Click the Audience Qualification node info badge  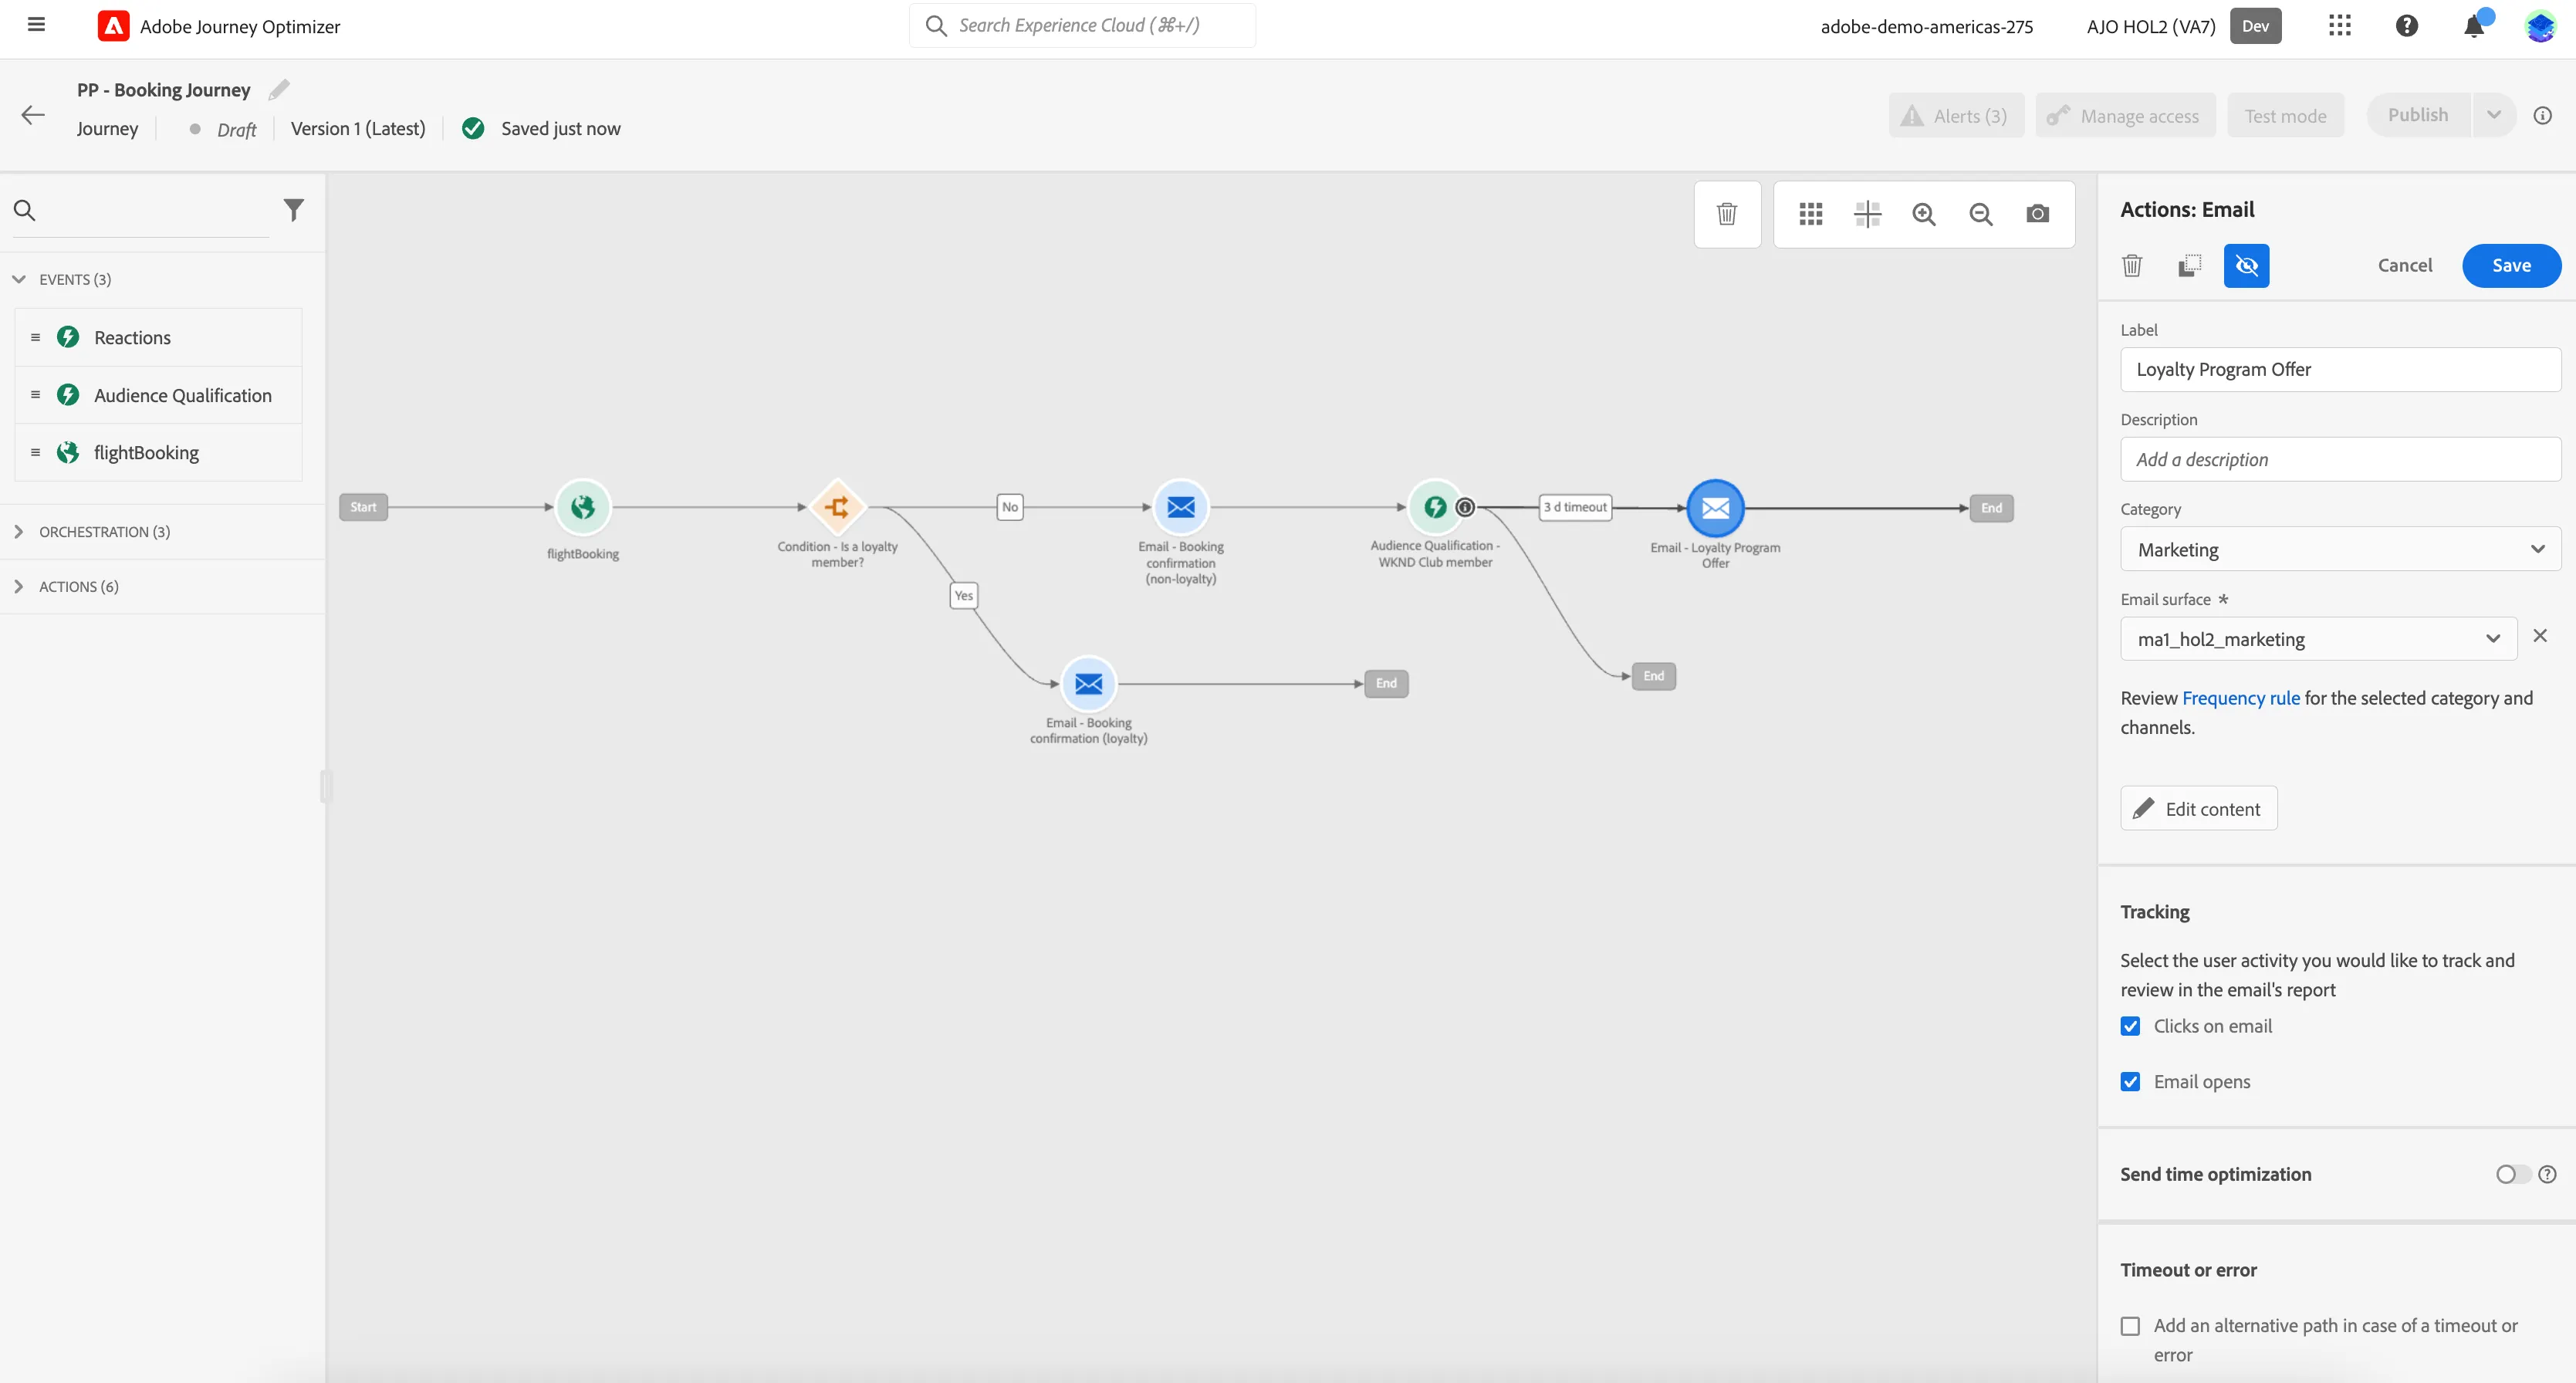pos(1465,507)
